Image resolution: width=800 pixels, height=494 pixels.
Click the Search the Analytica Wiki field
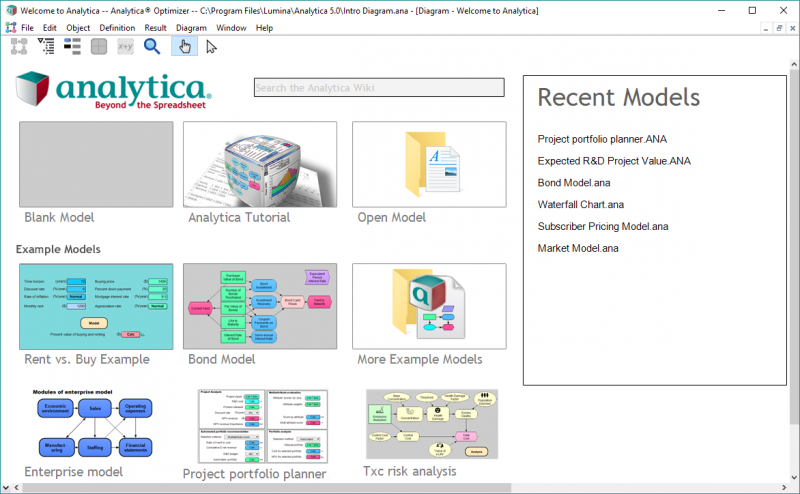[379, 87]
